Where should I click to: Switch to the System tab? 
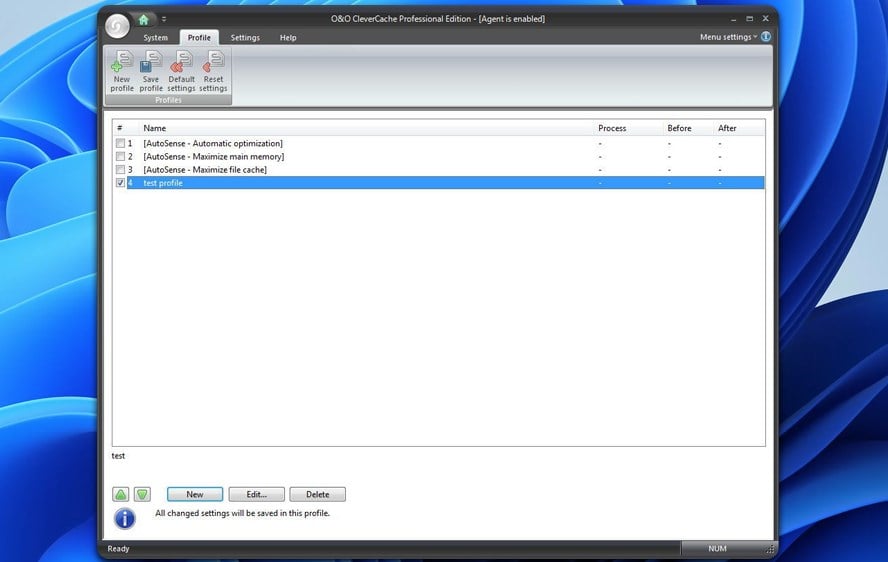pyautogui.click(x=155, y=37)
